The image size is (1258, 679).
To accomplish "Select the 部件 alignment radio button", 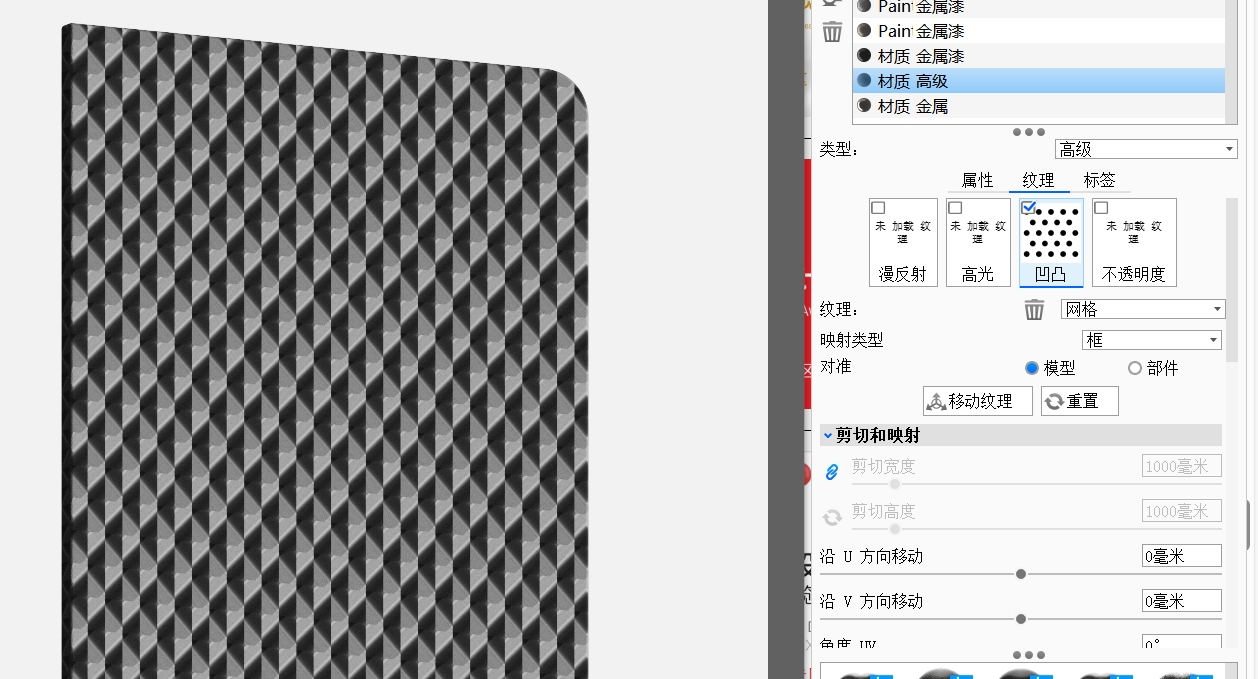I will [x=1135, y=368].
